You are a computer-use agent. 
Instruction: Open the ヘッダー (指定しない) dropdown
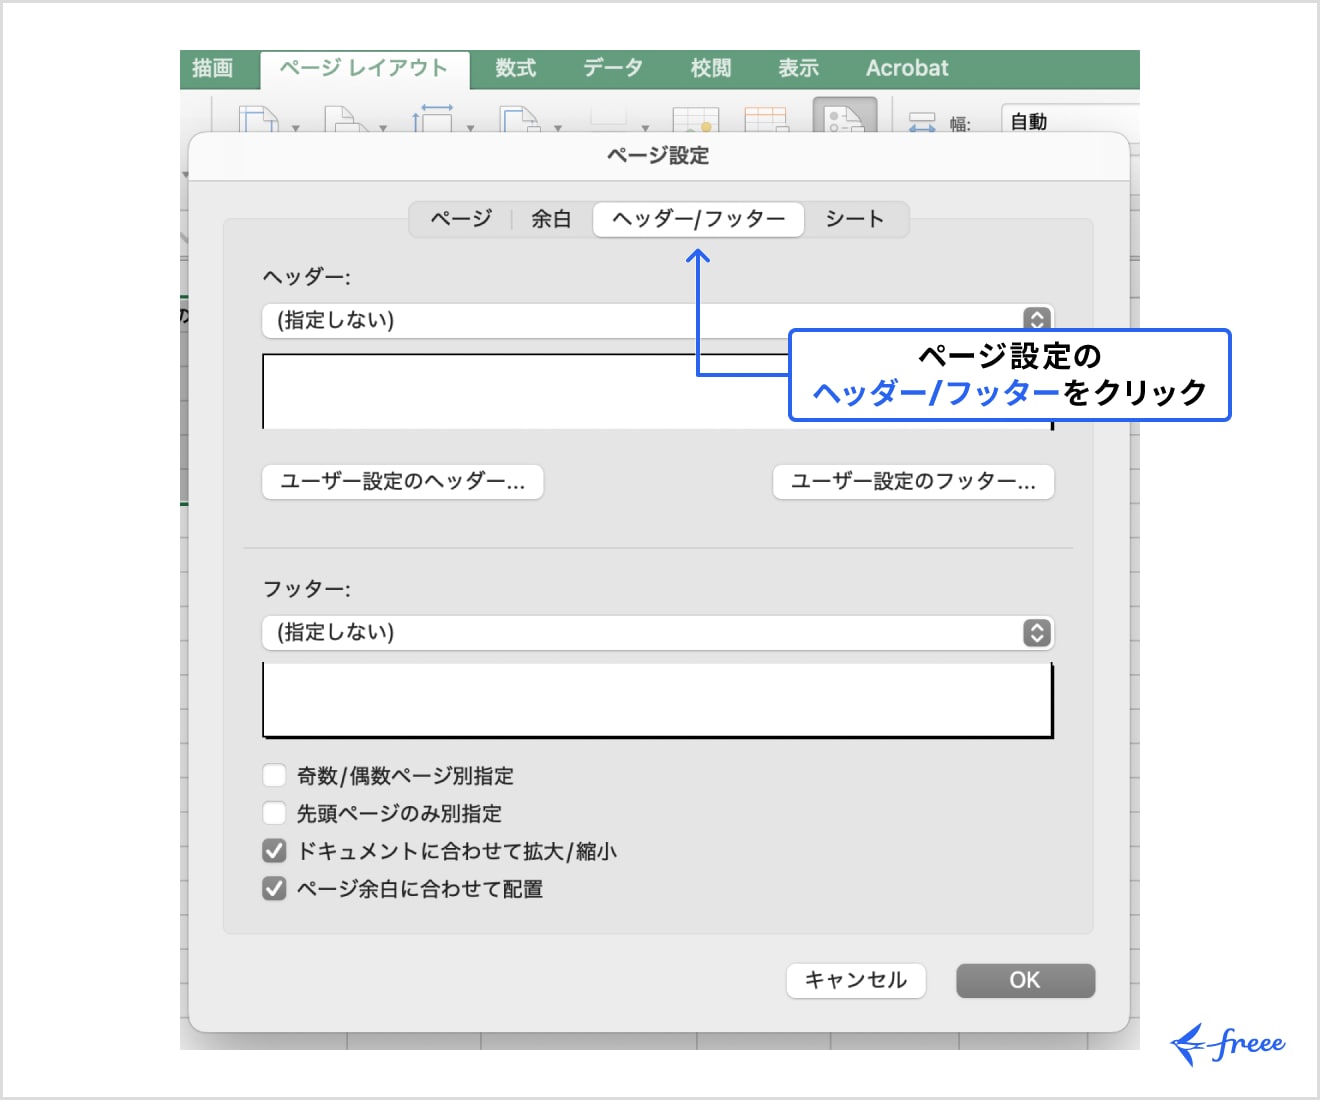(1036, 320)
